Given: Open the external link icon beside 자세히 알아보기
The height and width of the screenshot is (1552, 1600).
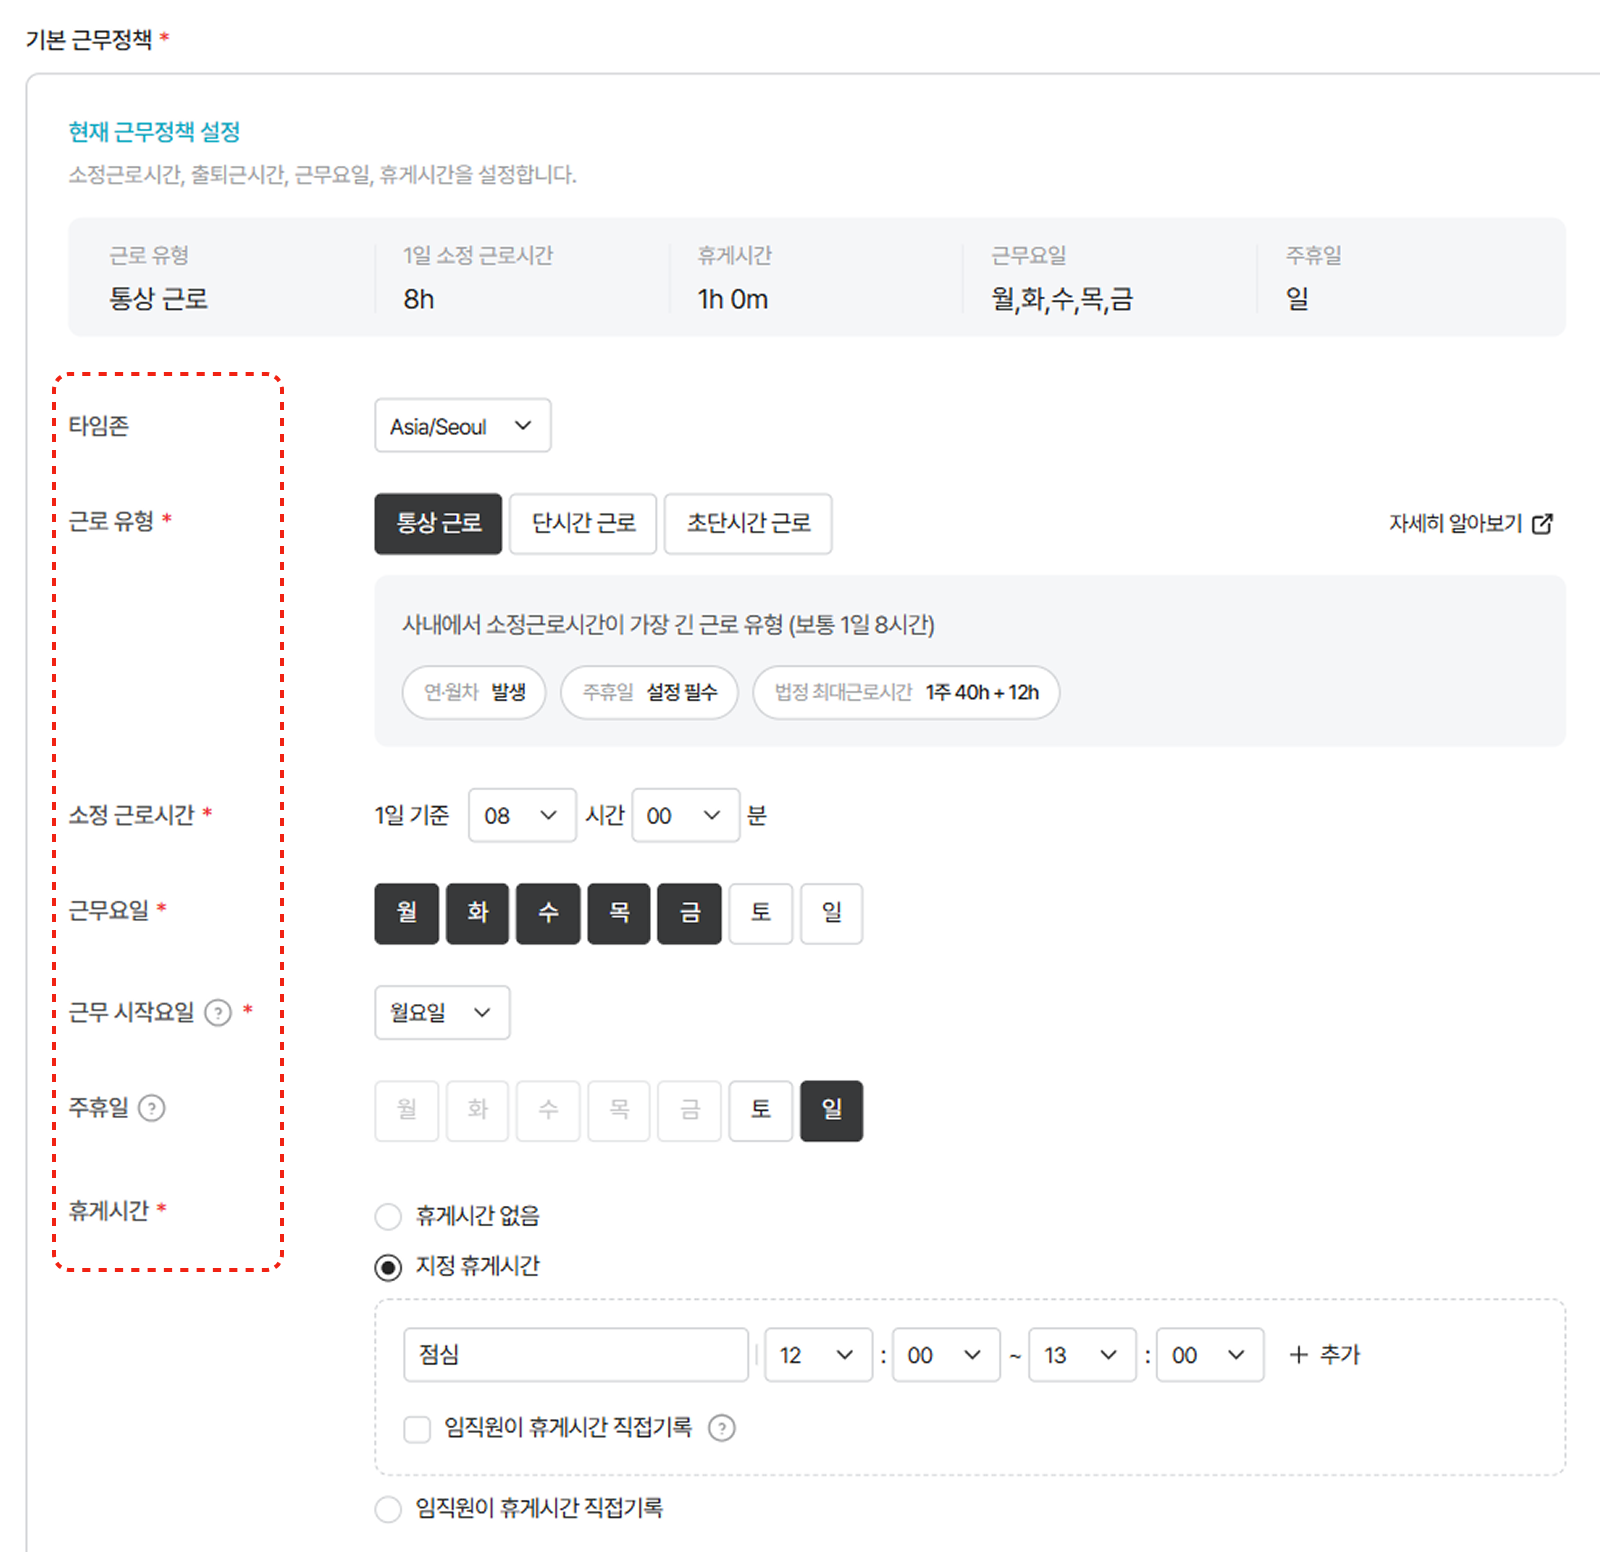Looking at the screenshot, I should click(1542, 523).
